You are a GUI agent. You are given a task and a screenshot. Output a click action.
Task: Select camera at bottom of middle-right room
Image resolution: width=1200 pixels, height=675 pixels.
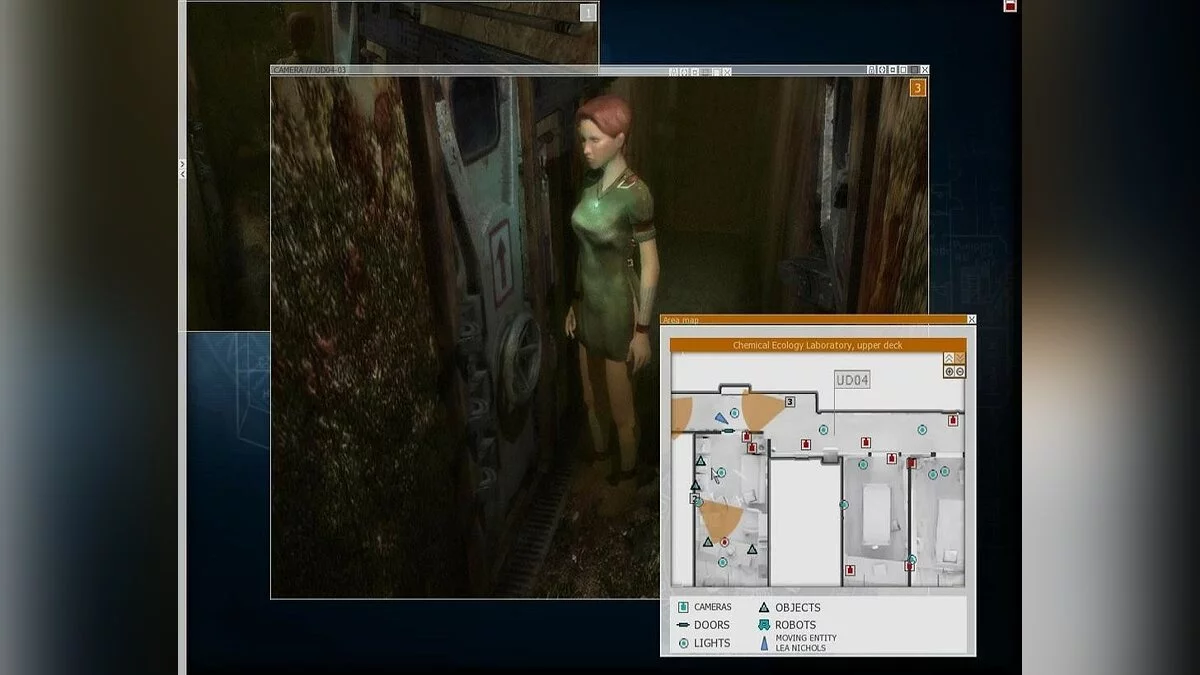coord(850,570)
